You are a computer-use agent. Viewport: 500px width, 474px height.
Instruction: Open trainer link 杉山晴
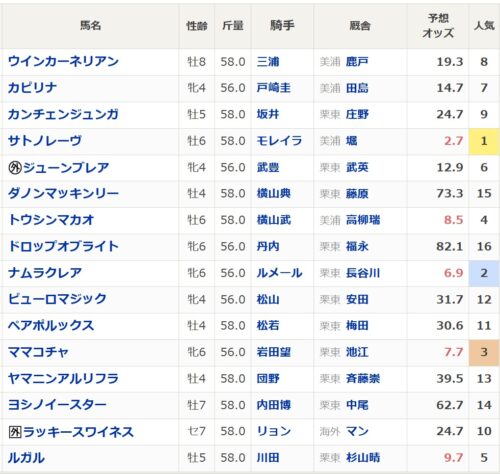[363, 458]
